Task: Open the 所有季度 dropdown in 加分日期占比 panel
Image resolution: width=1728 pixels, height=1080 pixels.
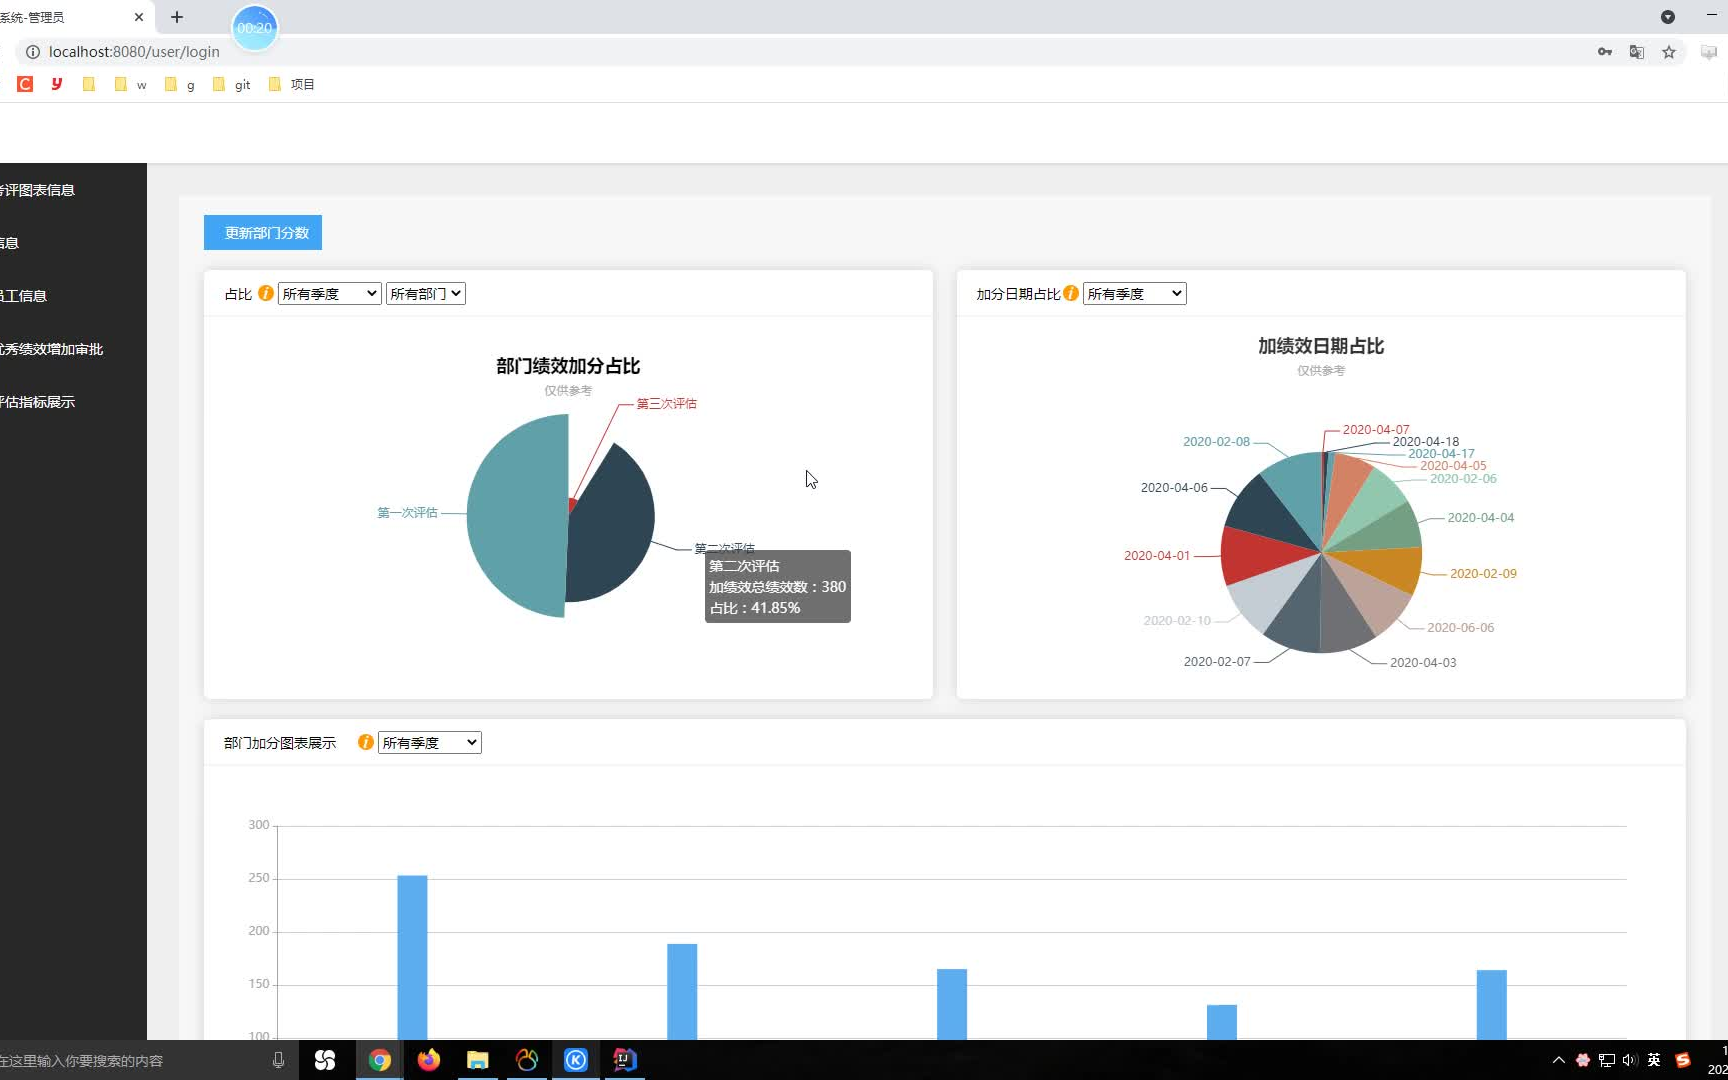Action: coord(1134,293)
